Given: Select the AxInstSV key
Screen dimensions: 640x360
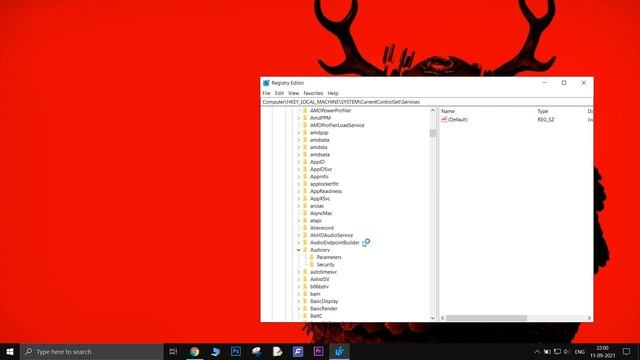Looking at the screenshot, I should 320,279.
